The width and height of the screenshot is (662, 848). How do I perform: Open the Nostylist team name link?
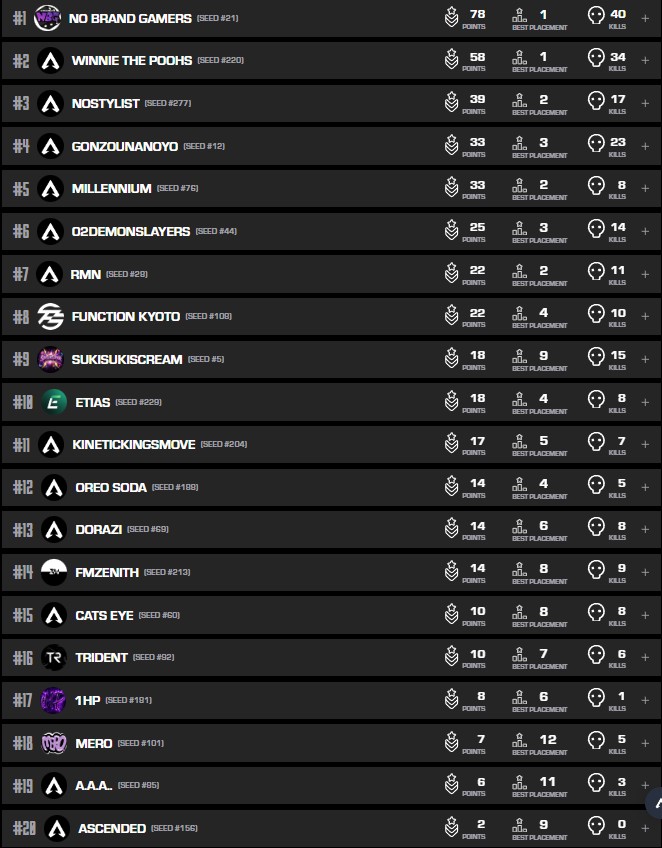click(105, 104)
